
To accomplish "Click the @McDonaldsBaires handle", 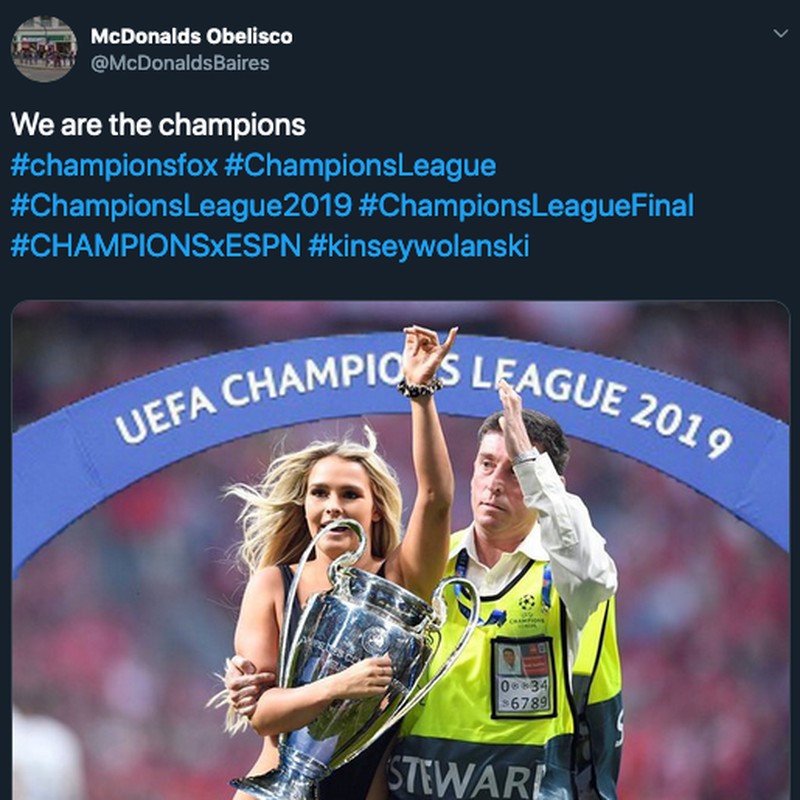I will [x=180, y=62].
